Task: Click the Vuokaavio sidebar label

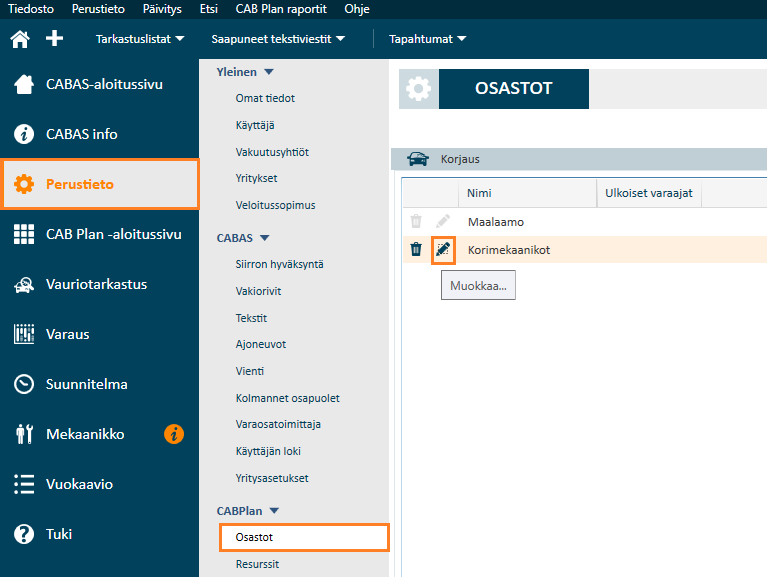Action: pos(79,484)
